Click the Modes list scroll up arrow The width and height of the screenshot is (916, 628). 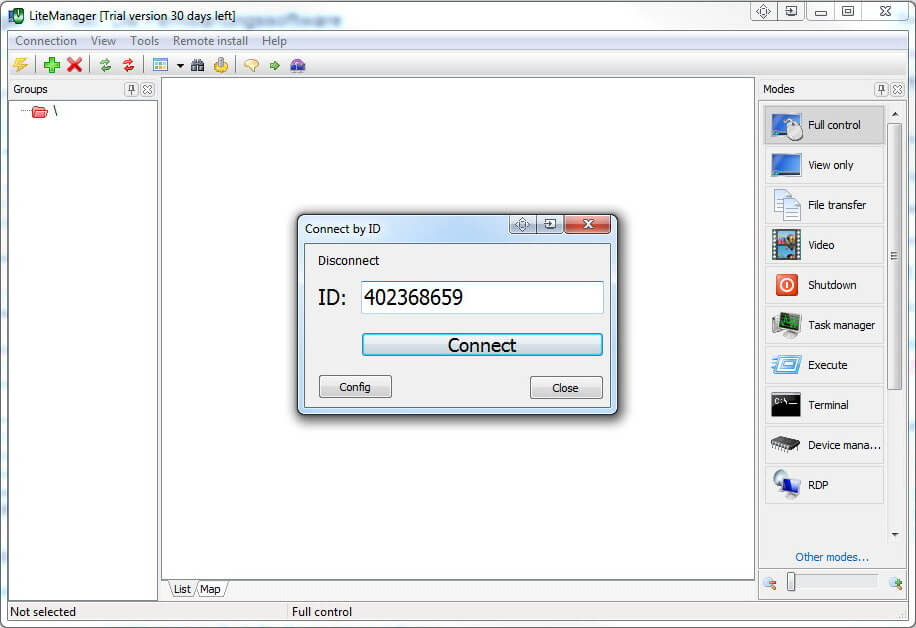coord(895,114)
